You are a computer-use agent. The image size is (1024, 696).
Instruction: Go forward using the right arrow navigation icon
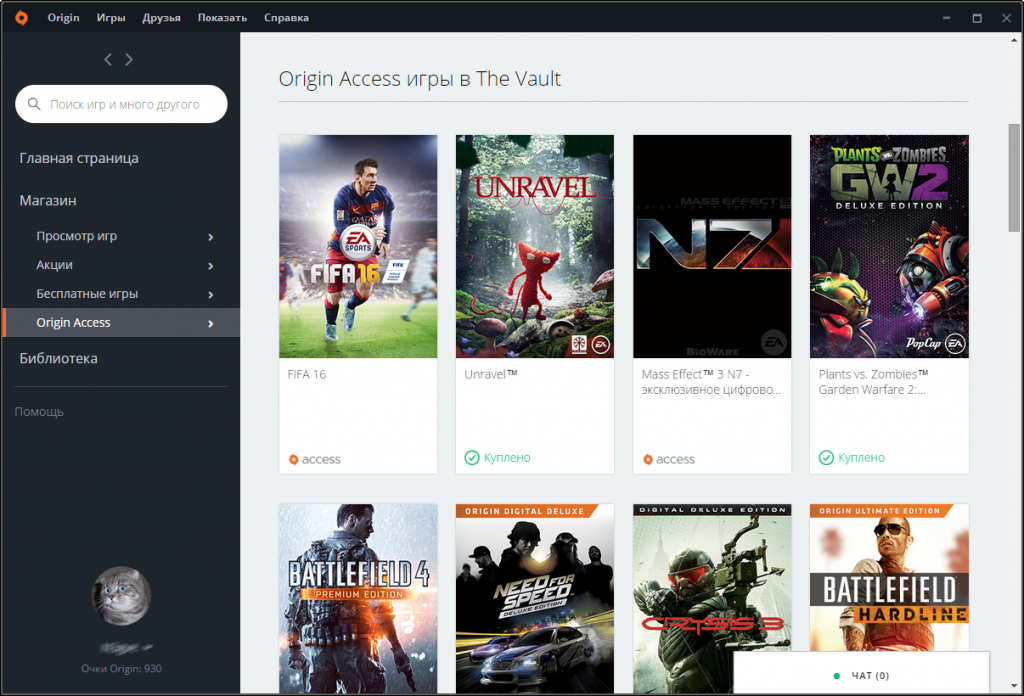129,59
